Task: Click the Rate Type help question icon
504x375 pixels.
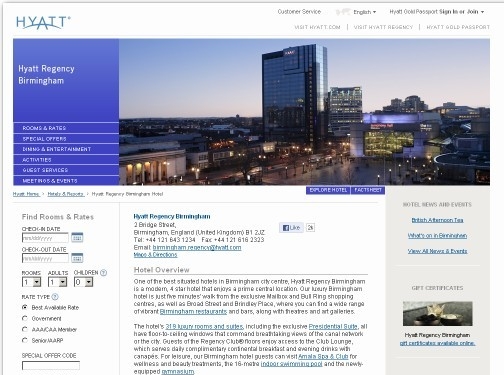Action: click(55, 297)
